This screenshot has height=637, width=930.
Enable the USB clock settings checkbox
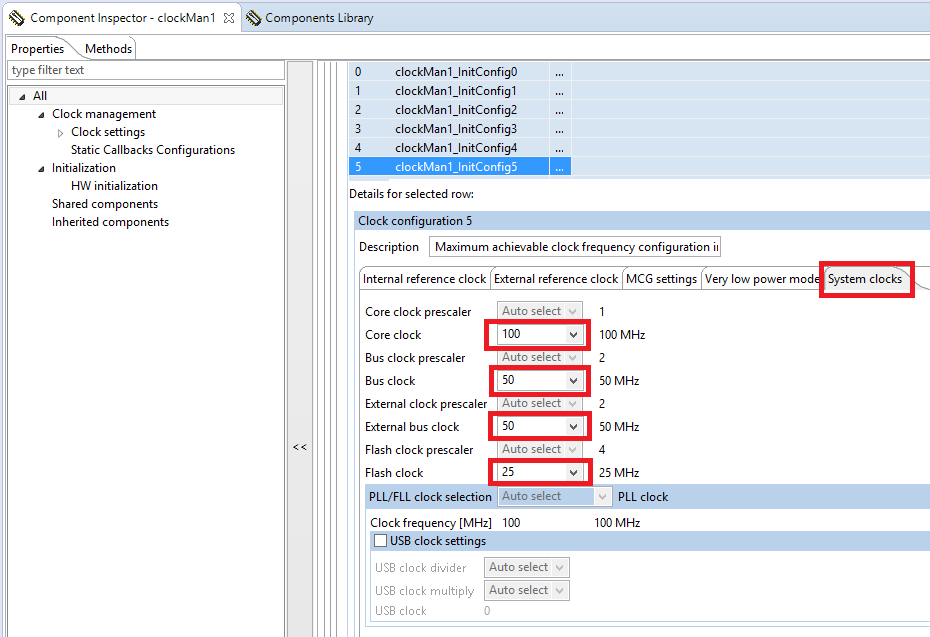(380, 541)
